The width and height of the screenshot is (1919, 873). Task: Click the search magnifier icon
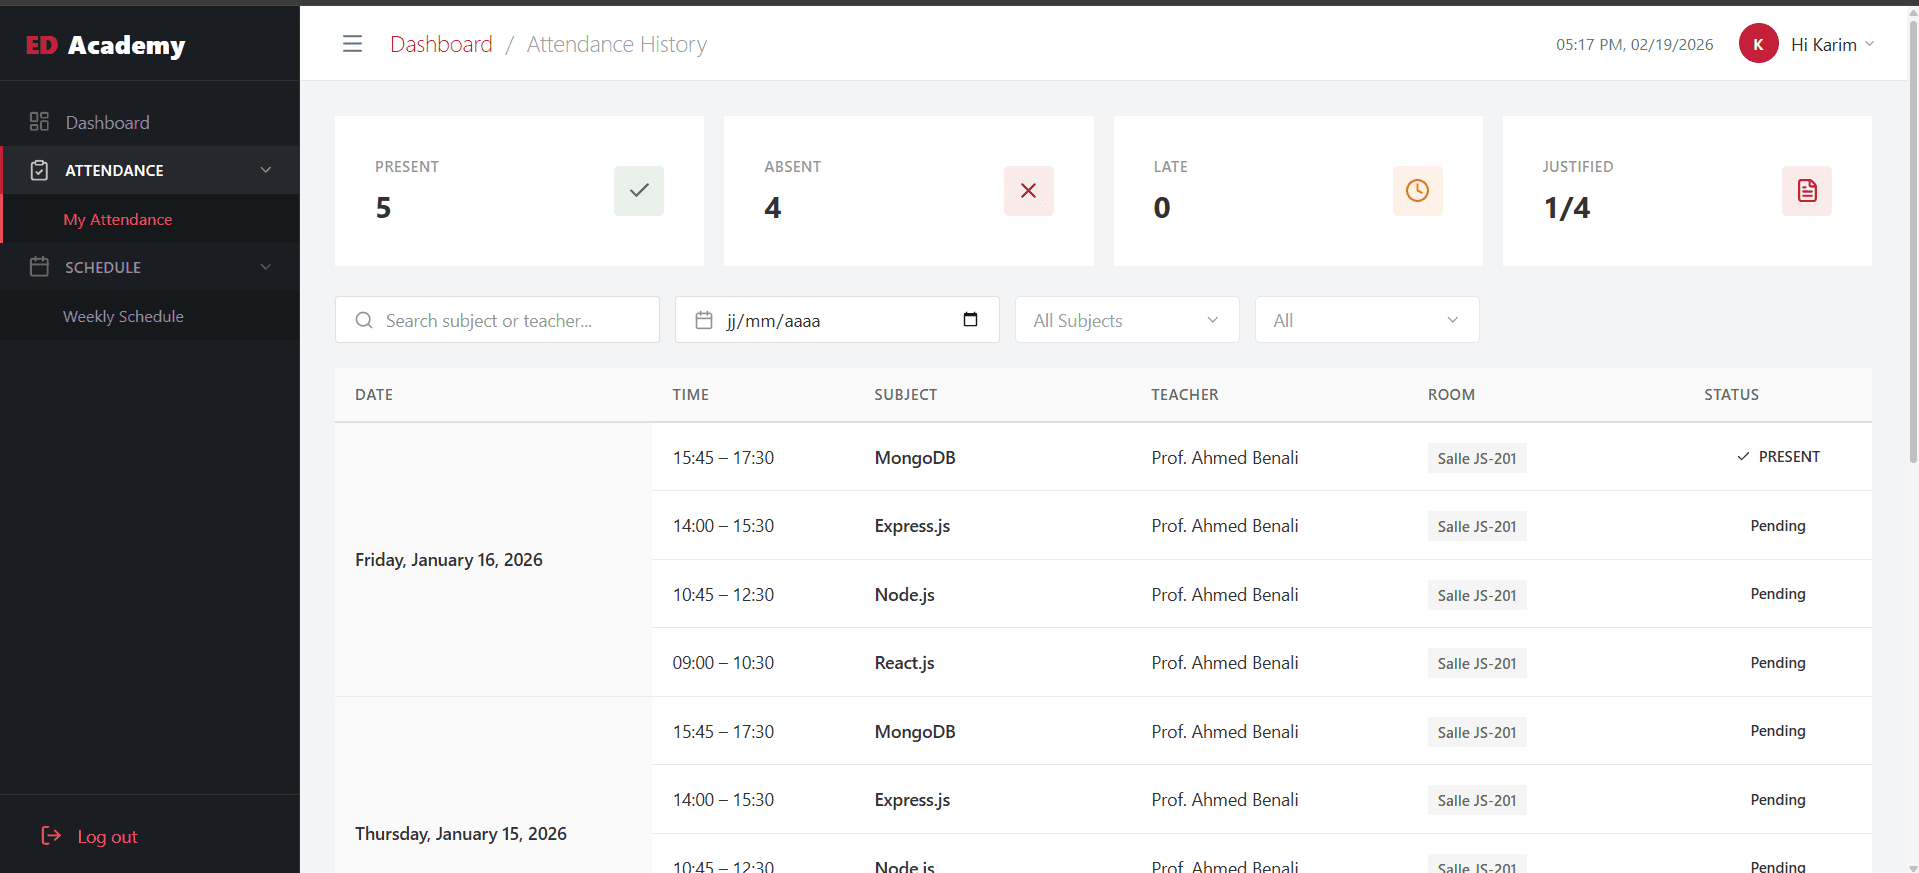(x=364, y=320)
